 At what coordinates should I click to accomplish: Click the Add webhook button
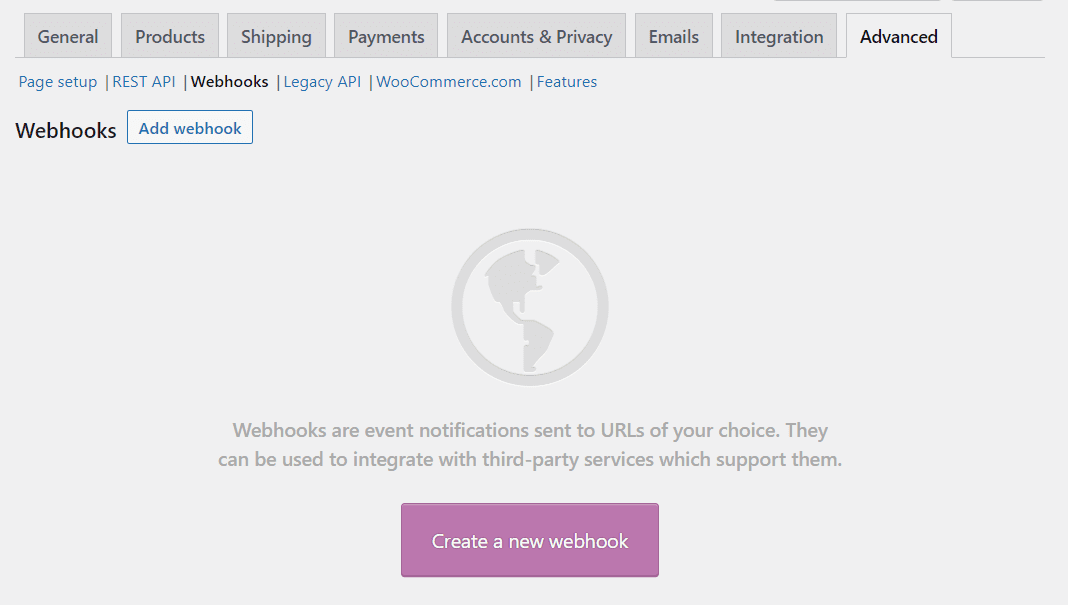(x=189, y=127)
